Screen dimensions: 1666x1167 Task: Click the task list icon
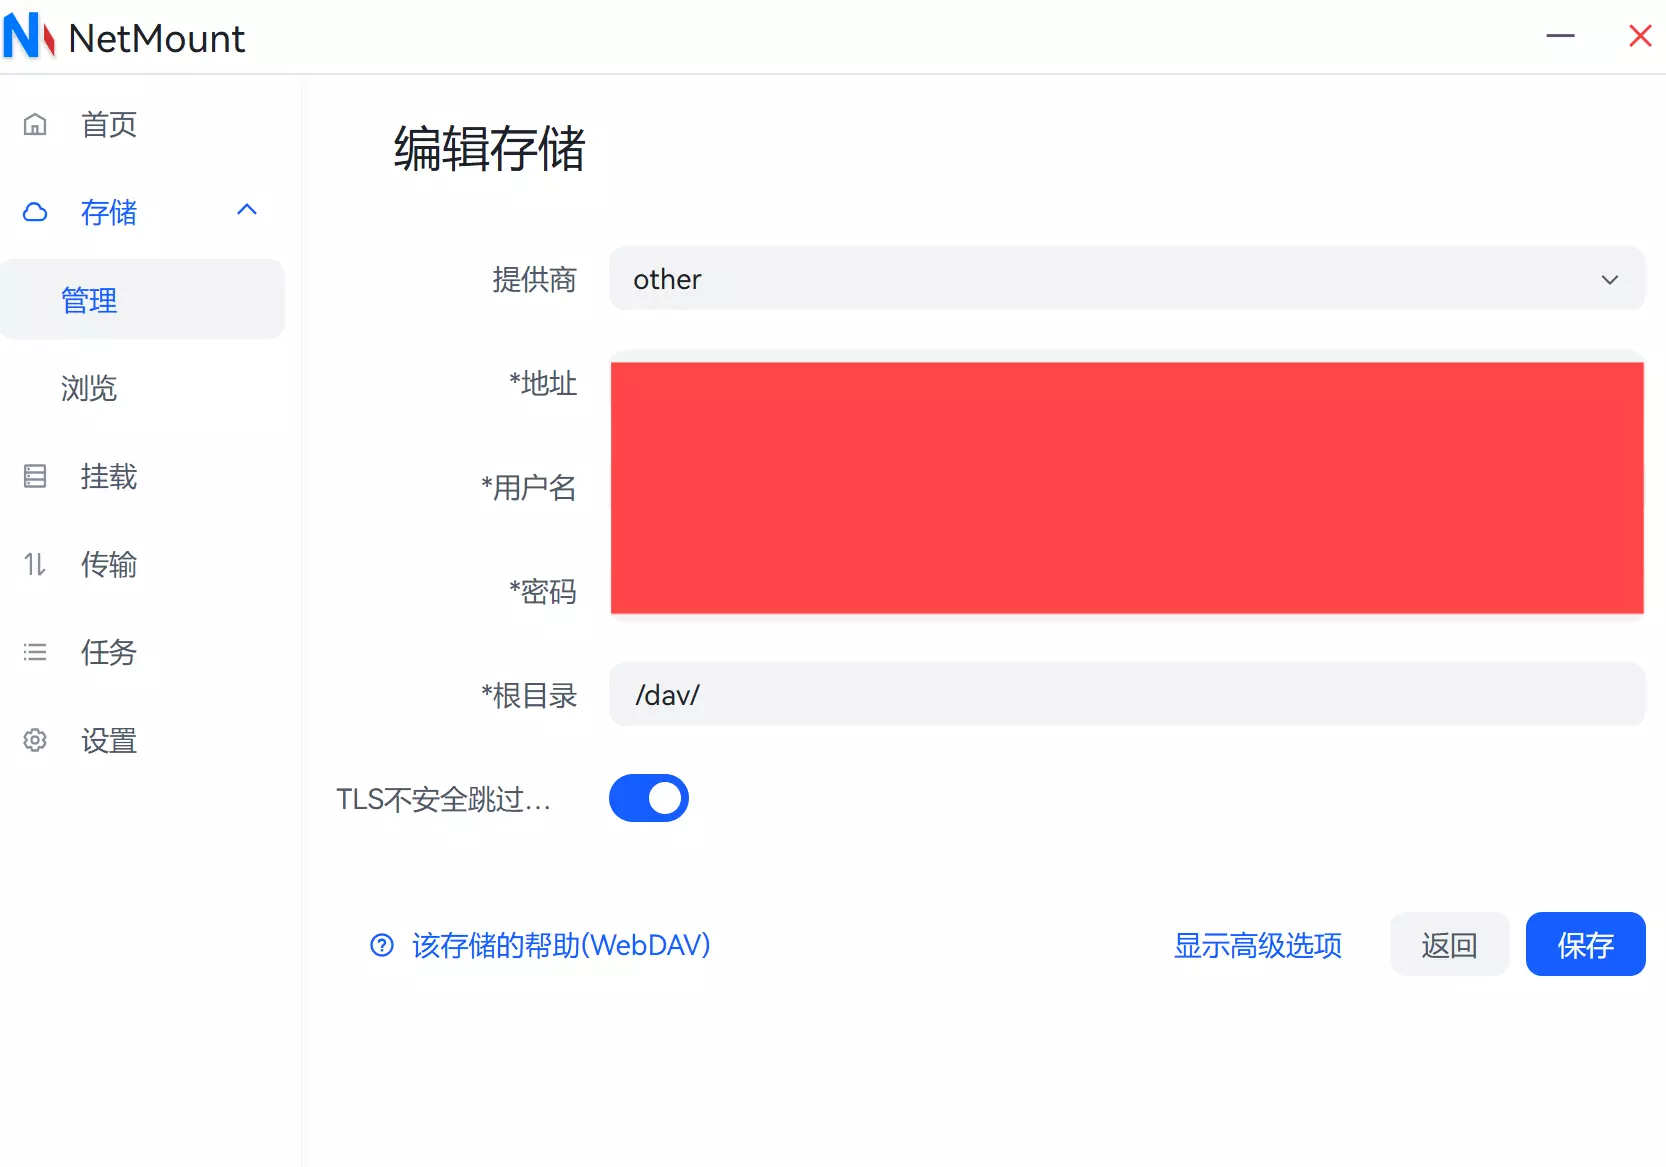(x=35, y=653)
